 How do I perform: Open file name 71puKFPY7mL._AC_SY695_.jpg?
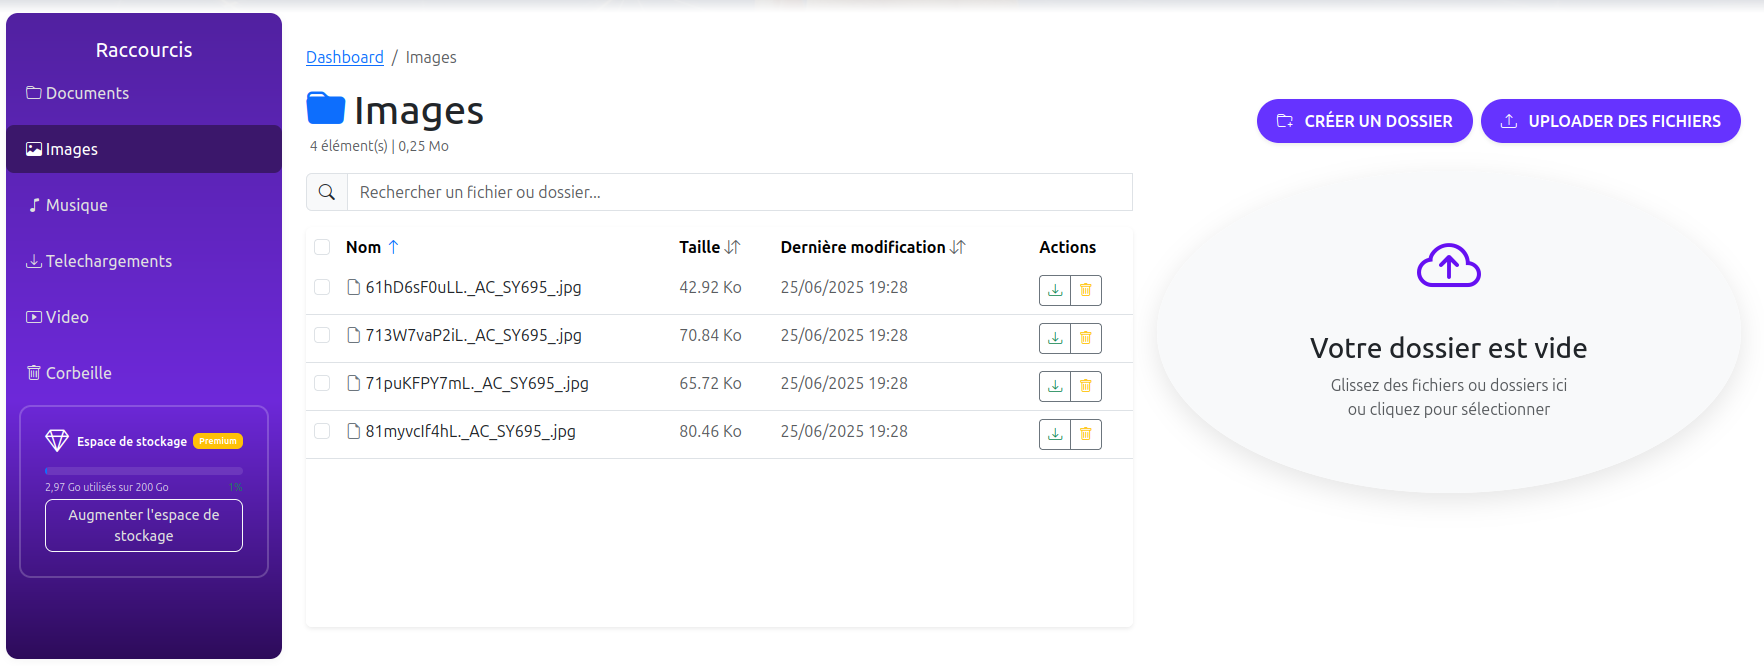click(x=477, y=383)
